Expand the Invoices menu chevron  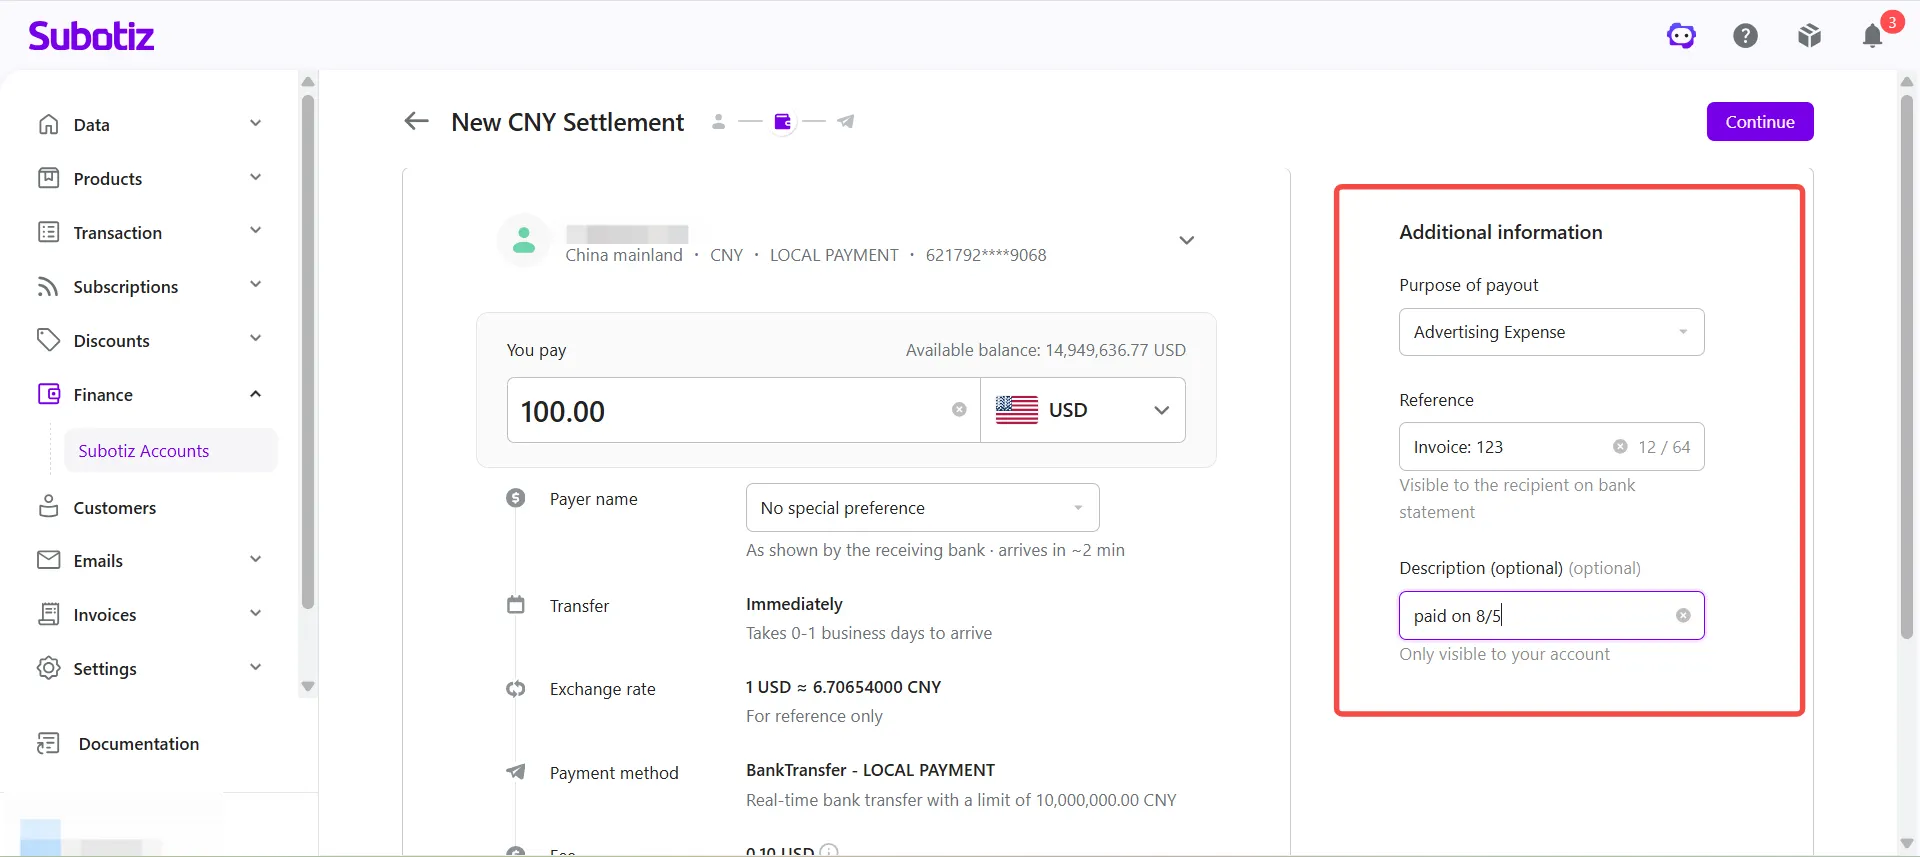(x=255, y=613)
